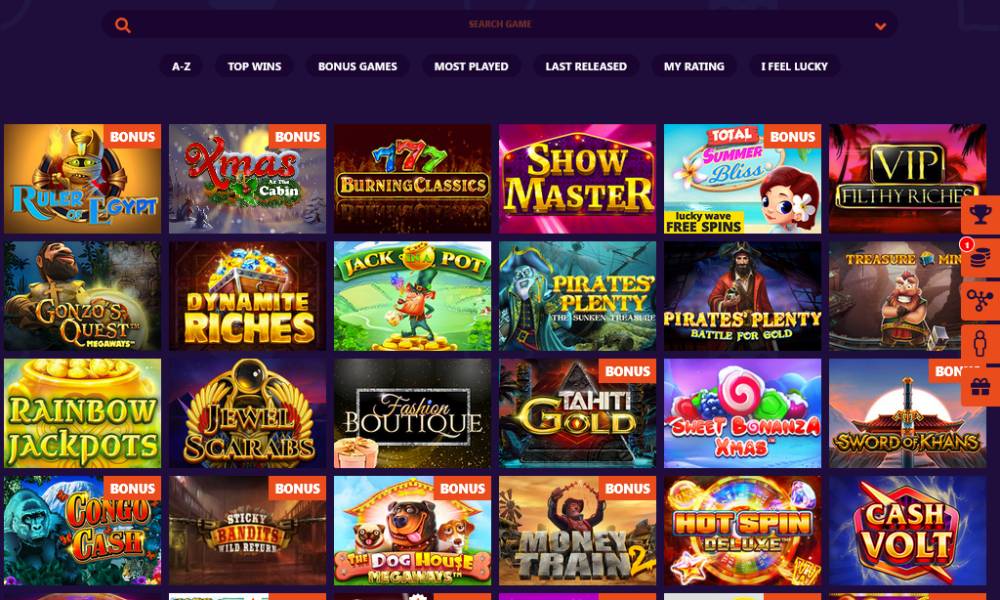Select the Last Released filter

click(586, 66)
